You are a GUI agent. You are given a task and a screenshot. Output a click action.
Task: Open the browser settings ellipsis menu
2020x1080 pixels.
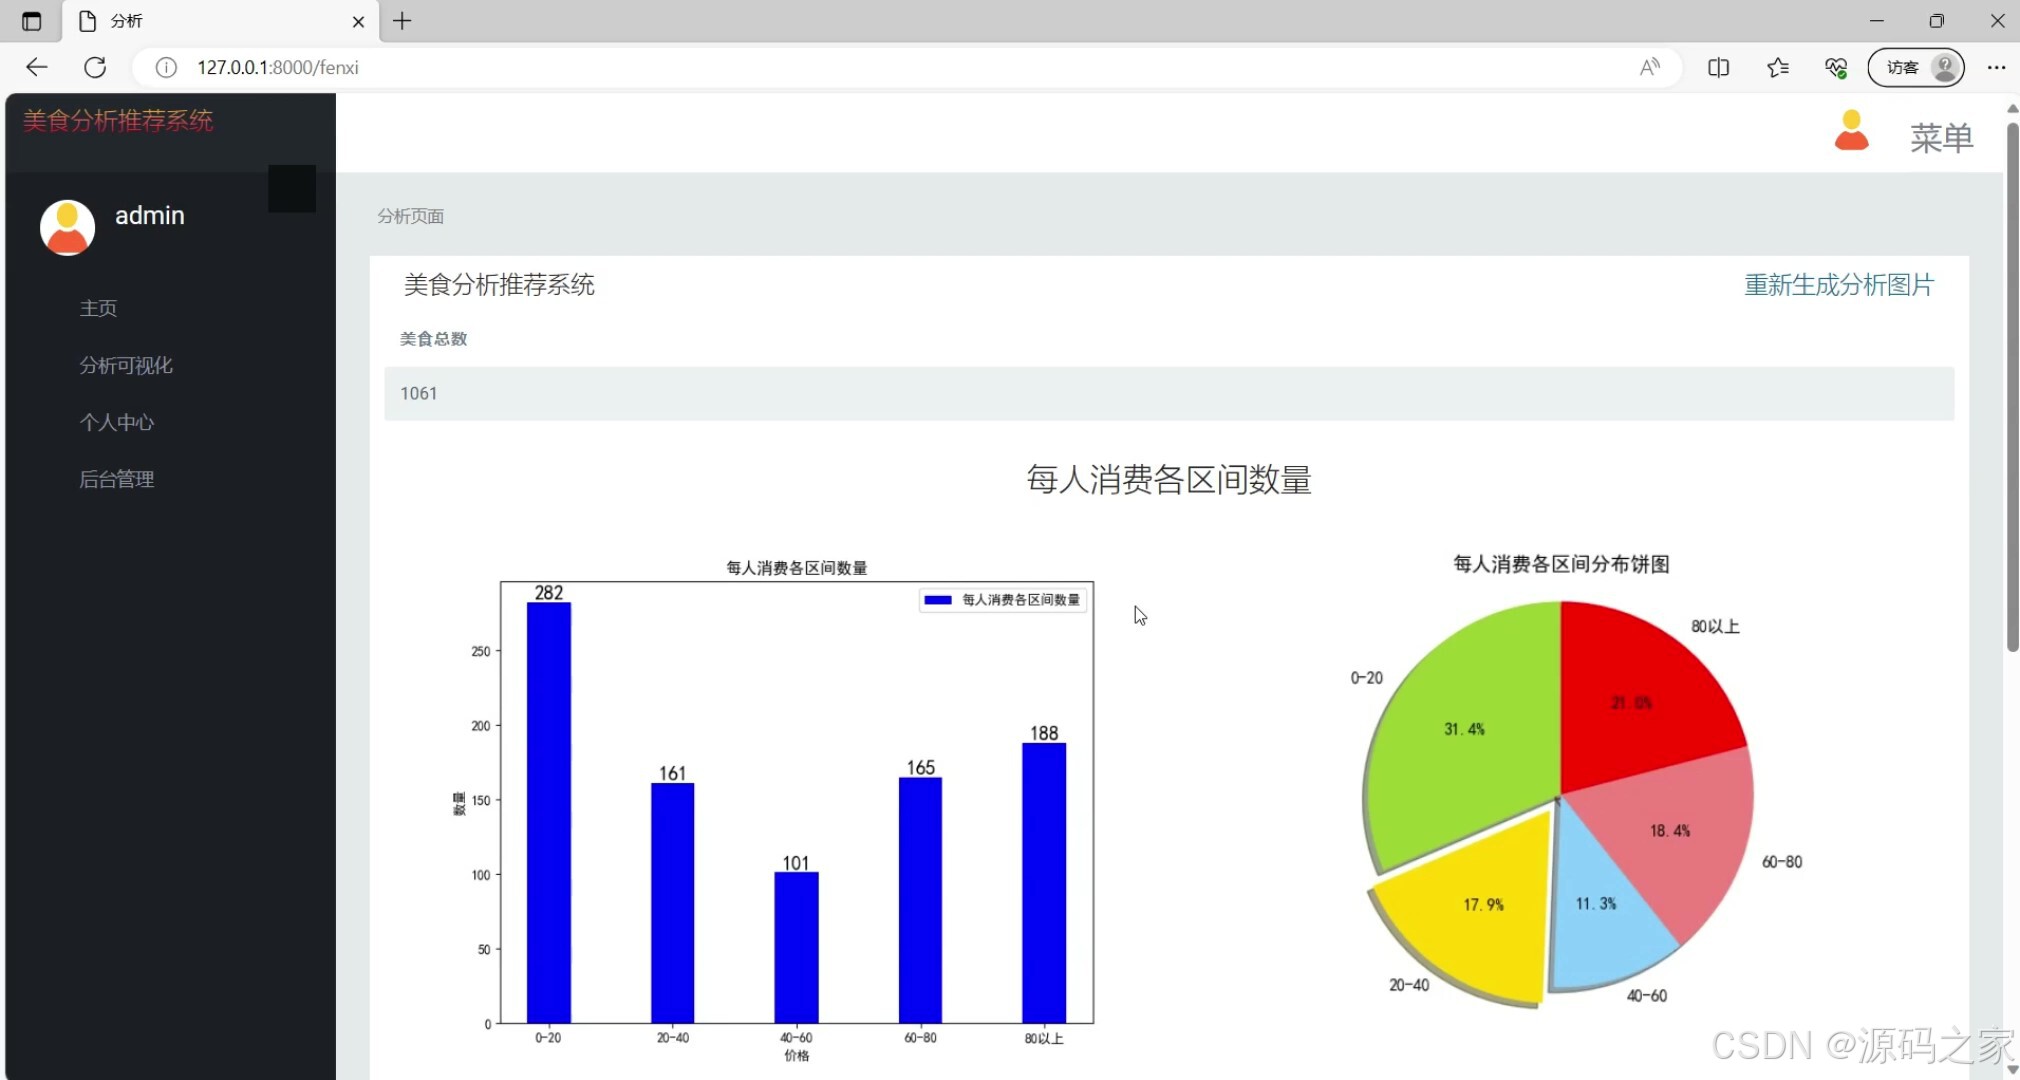click(1998, 67)
